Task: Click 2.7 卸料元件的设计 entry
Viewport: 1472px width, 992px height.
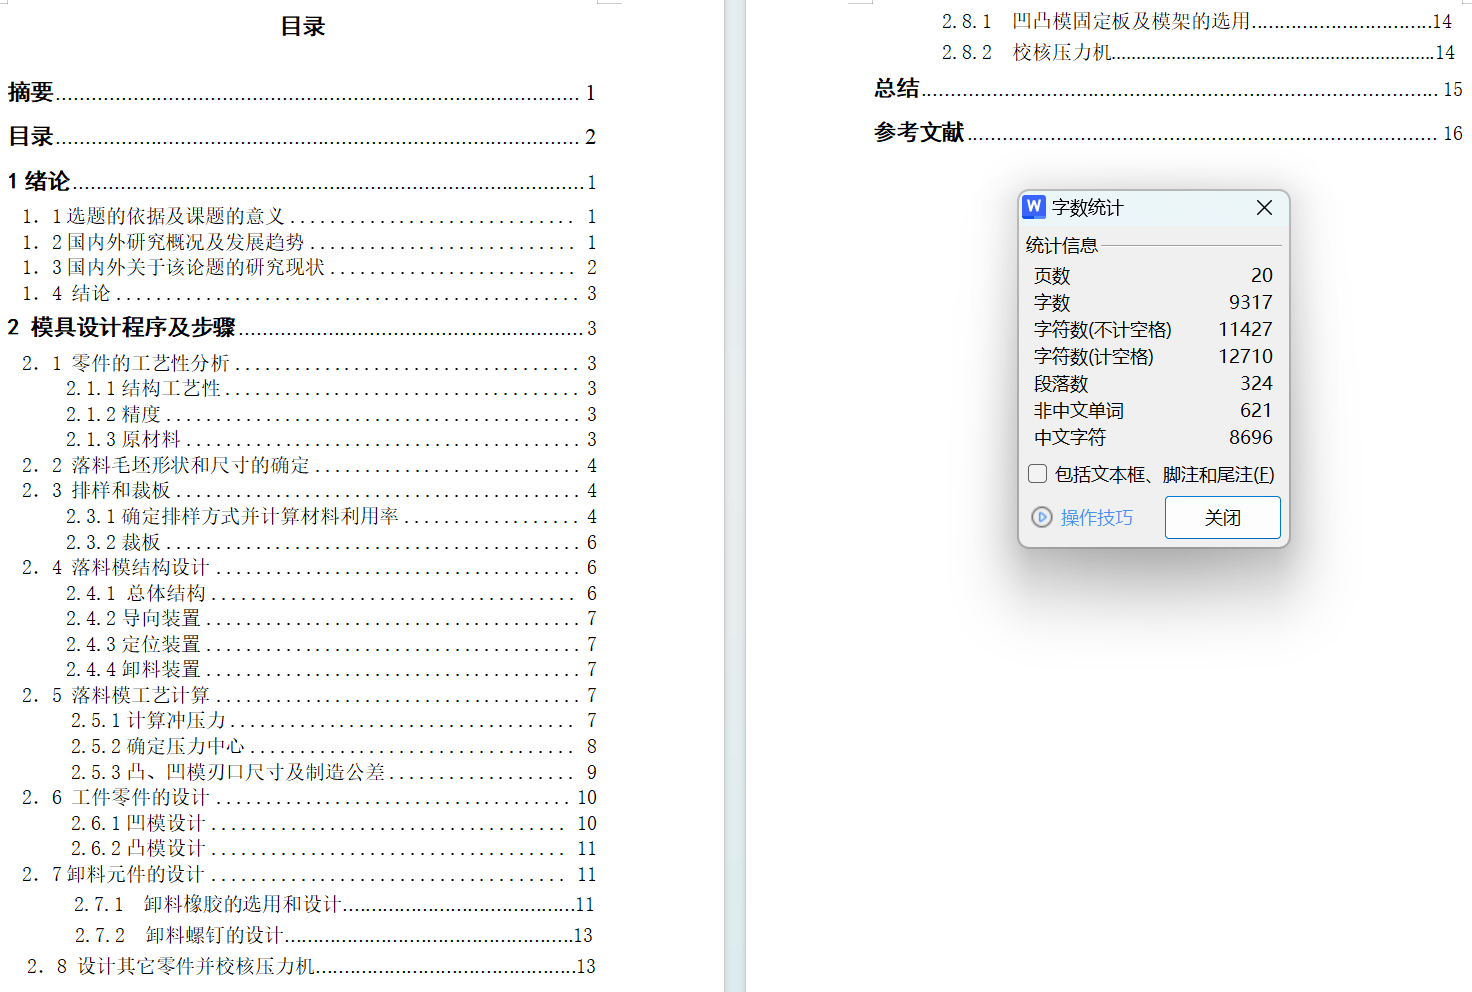Action: point(309,874)
